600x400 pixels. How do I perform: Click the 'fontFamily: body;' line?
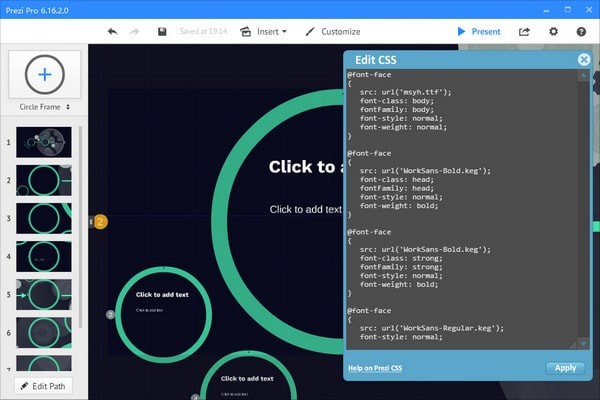point(396,109)
